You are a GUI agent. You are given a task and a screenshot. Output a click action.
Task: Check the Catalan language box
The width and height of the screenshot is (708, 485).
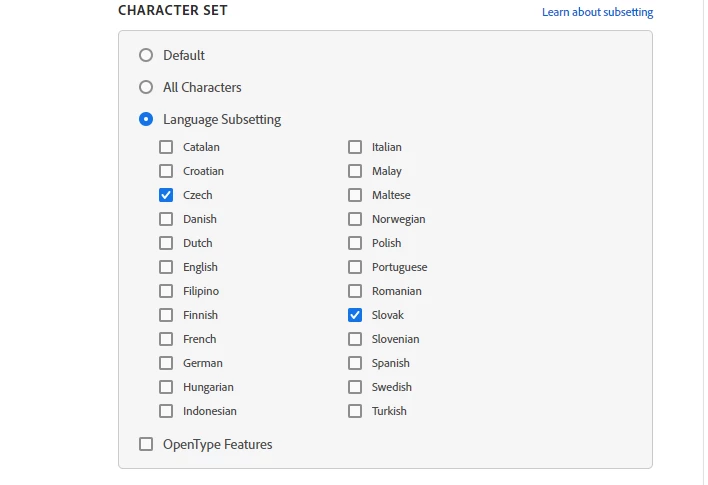point(166,147)
